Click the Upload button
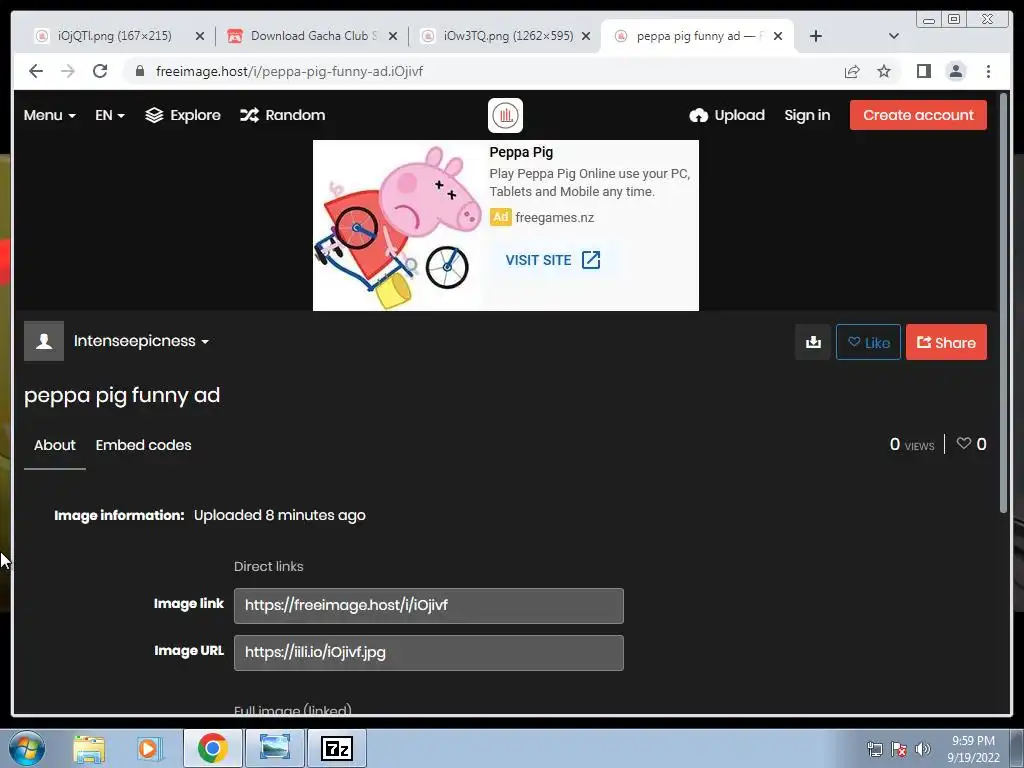Viewport: 1024px width, 768px height. [x=727, y=115]
